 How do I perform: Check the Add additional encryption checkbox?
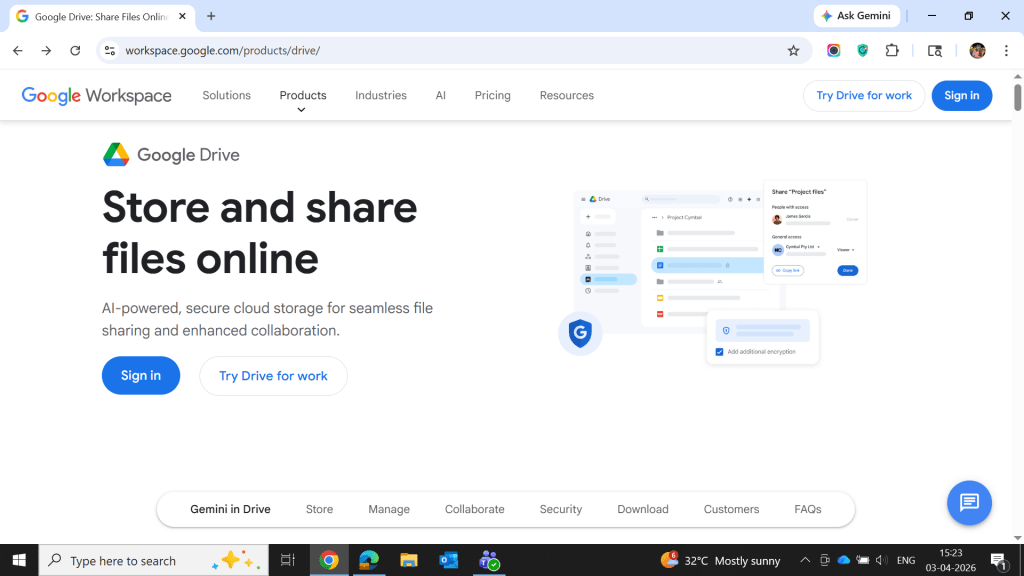point(720,352)
